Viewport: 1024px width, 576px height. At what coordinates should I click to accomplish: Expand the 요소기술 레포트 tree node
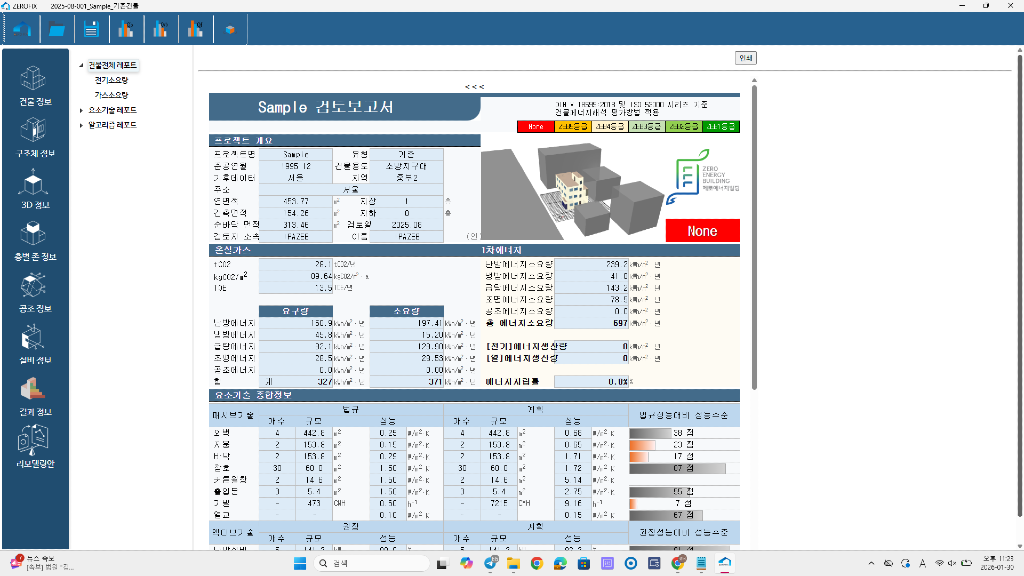tap(81, 110)
